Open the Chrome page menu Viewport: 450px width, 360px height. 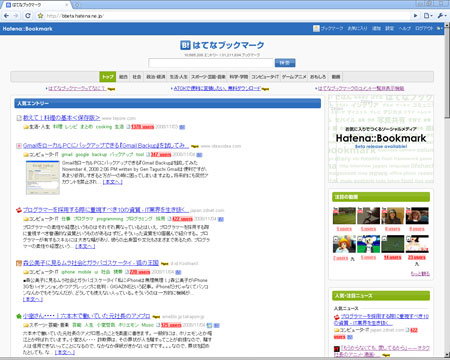pos(428,16)
